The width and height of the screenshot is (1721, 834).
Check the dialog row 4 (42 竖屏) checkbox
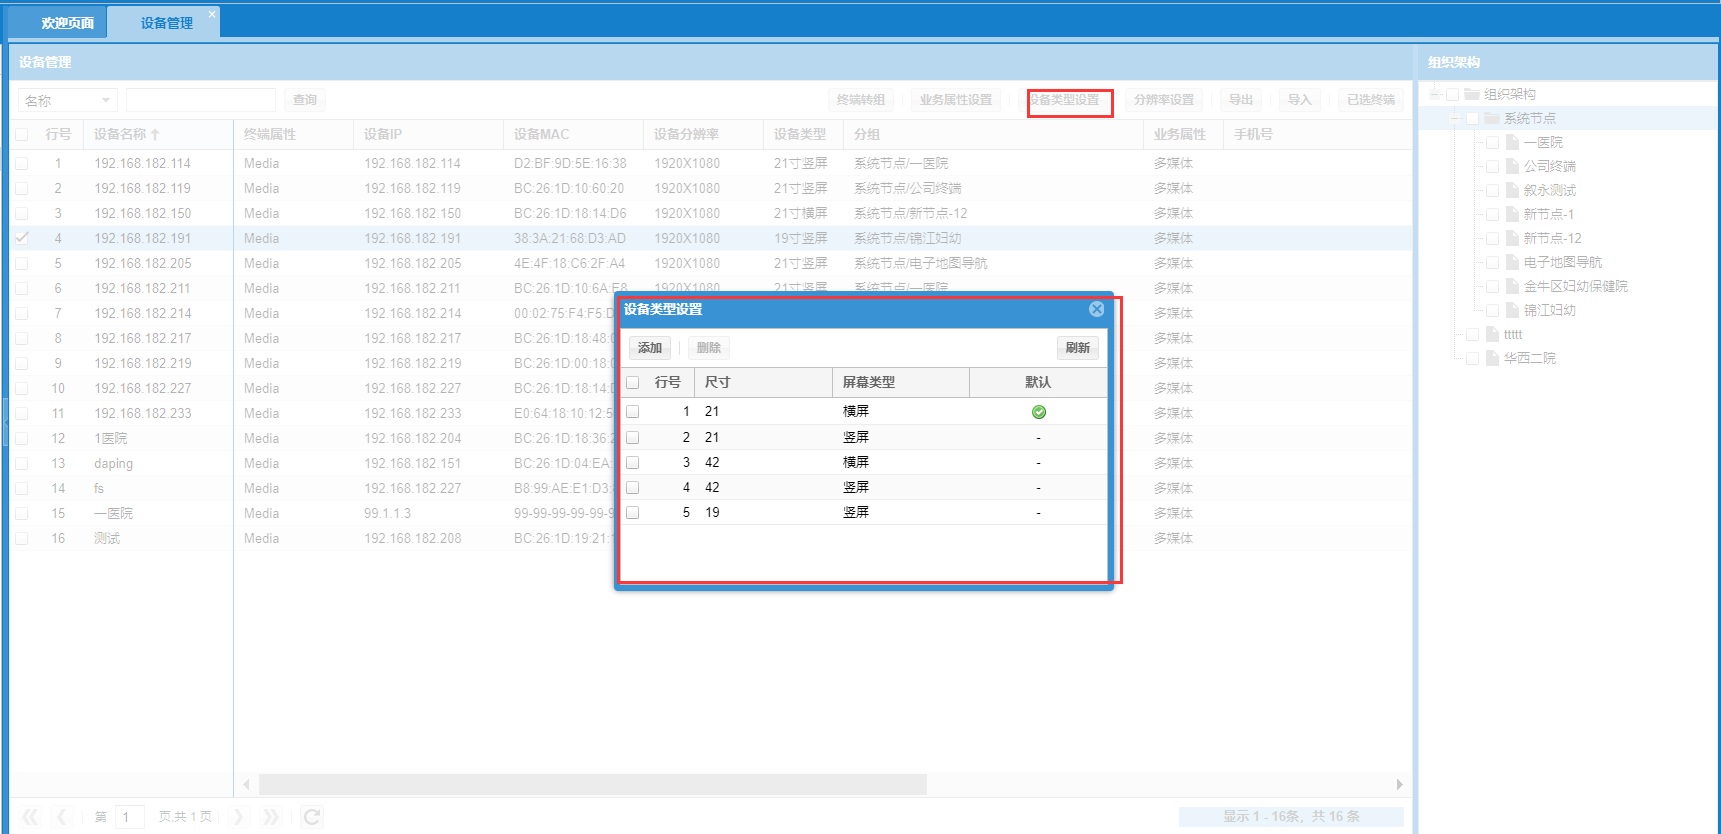(x=632, y=487)
